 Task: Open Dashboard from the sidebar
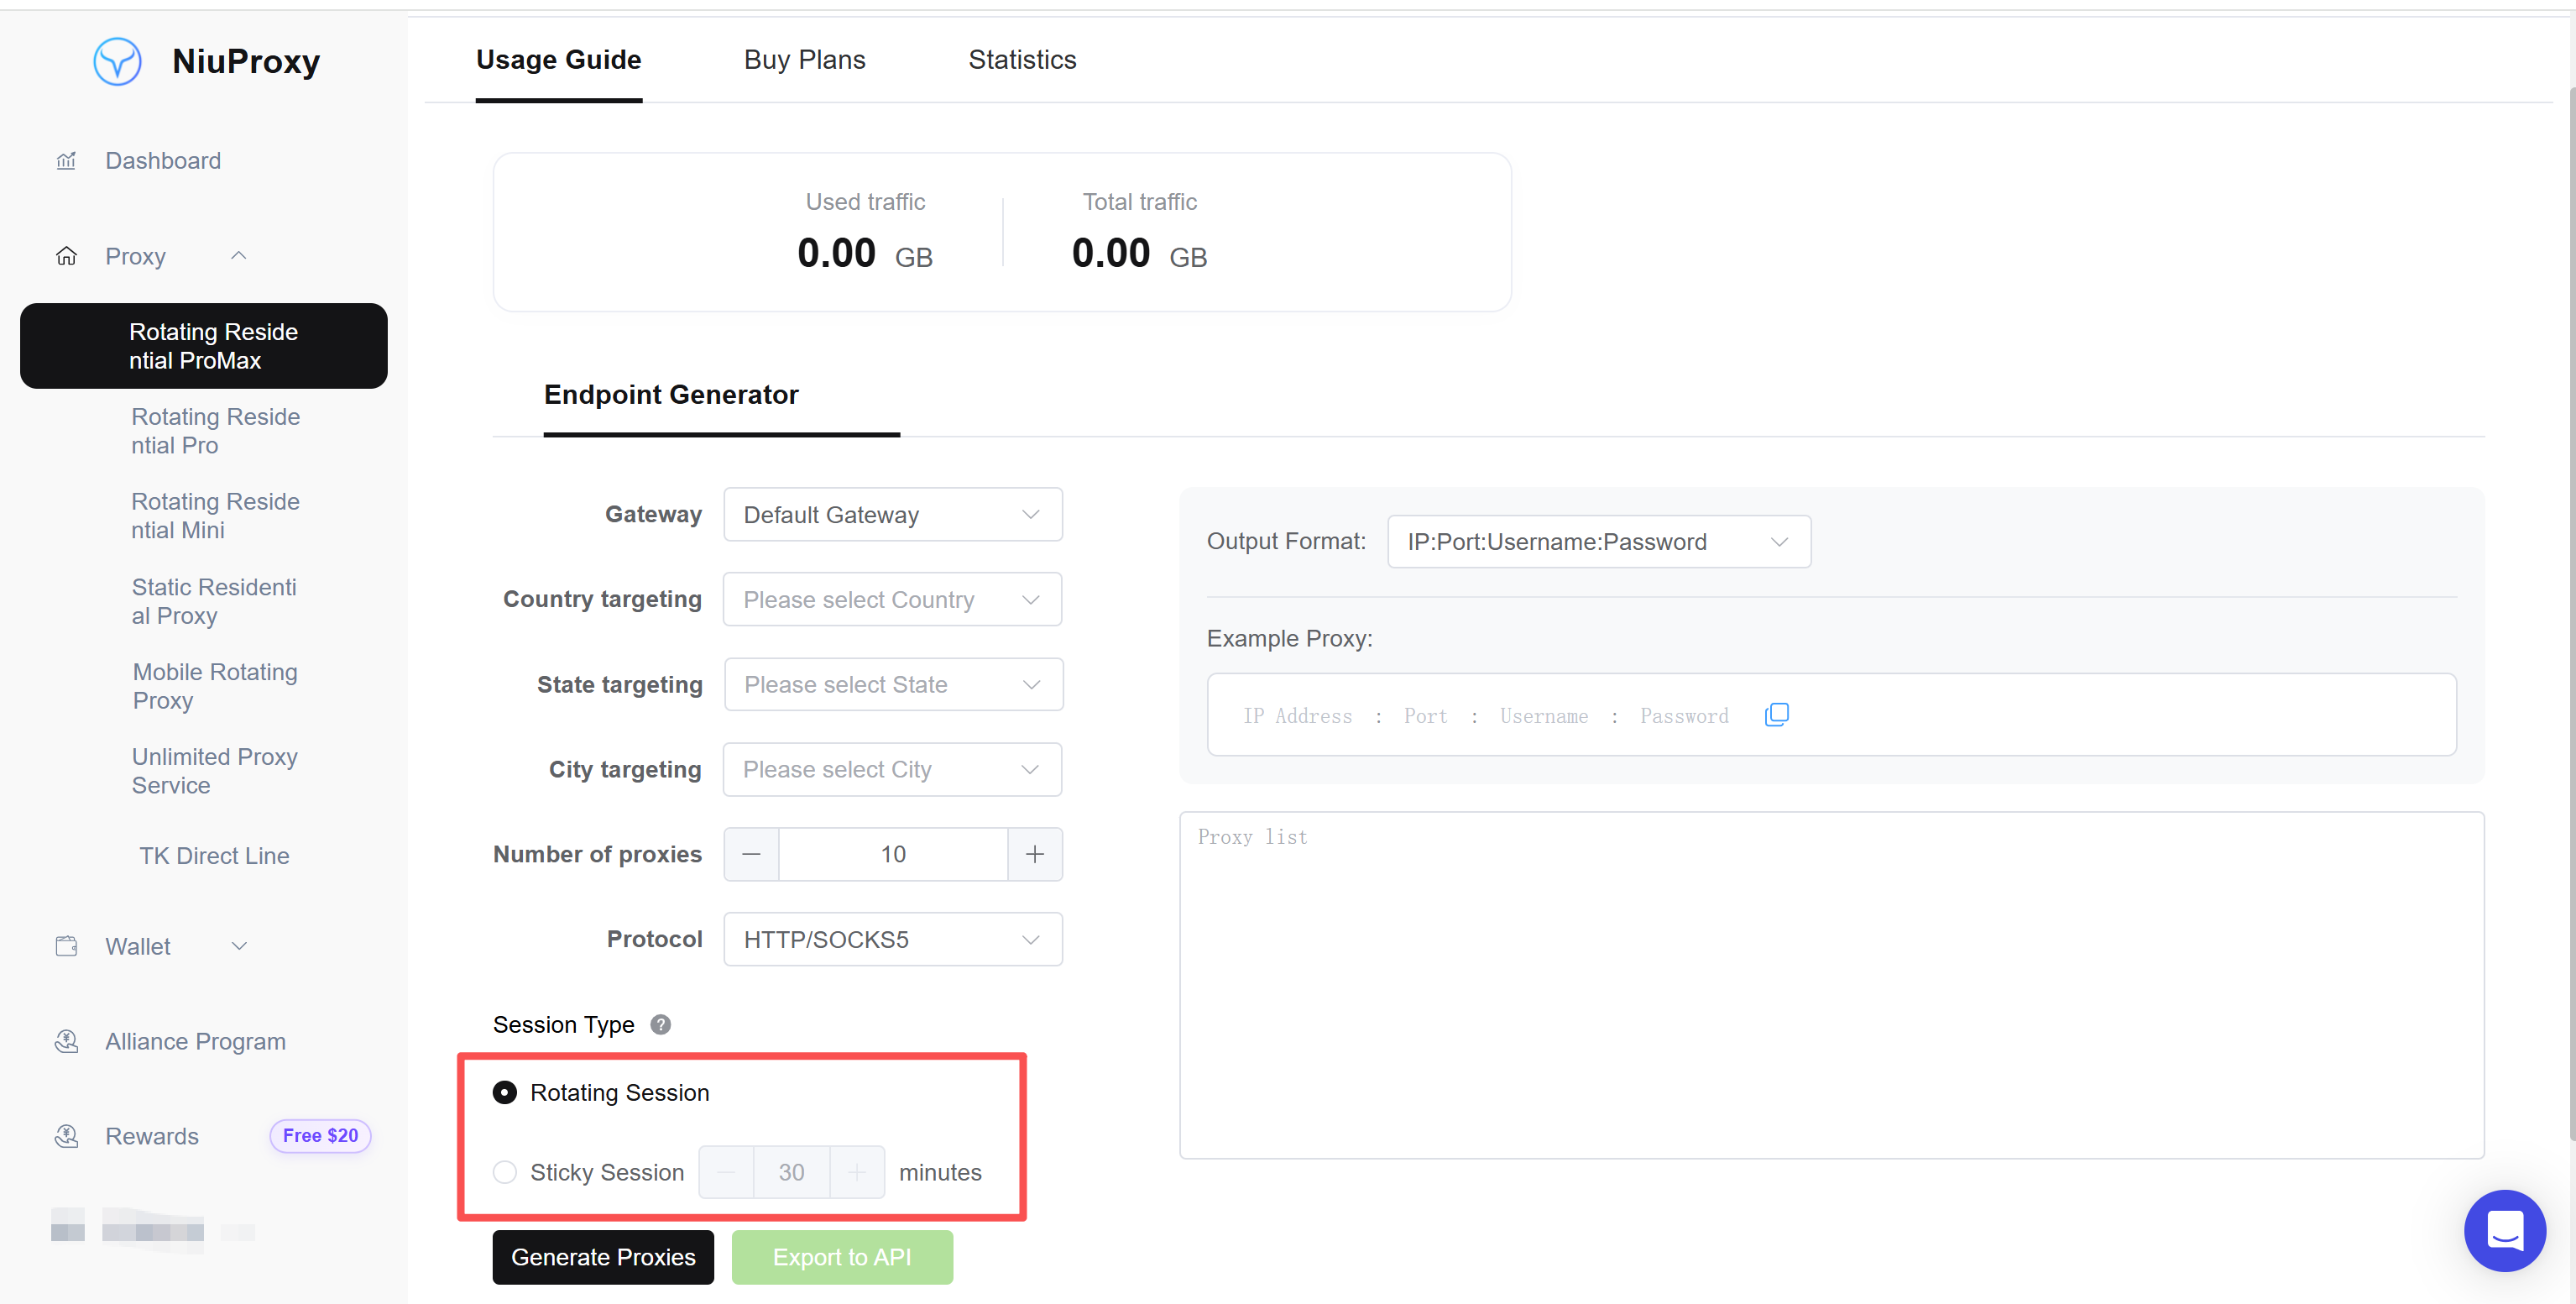click(x=163, y=161)
